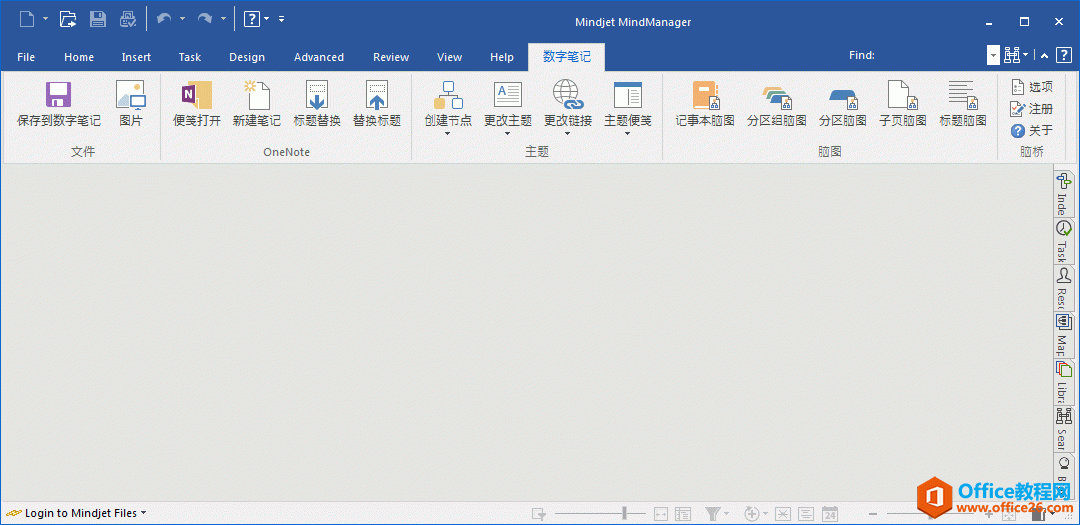This screenshot has width=1080, height=525.
Task: Open the File tab
Action: 26,57
